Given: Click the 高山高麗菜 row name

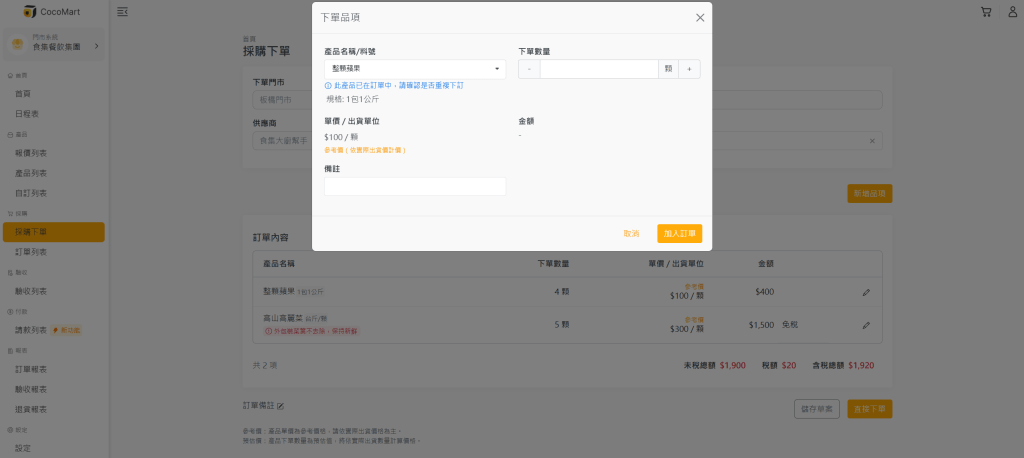Looking at the screenshot, I should point(283,318).
